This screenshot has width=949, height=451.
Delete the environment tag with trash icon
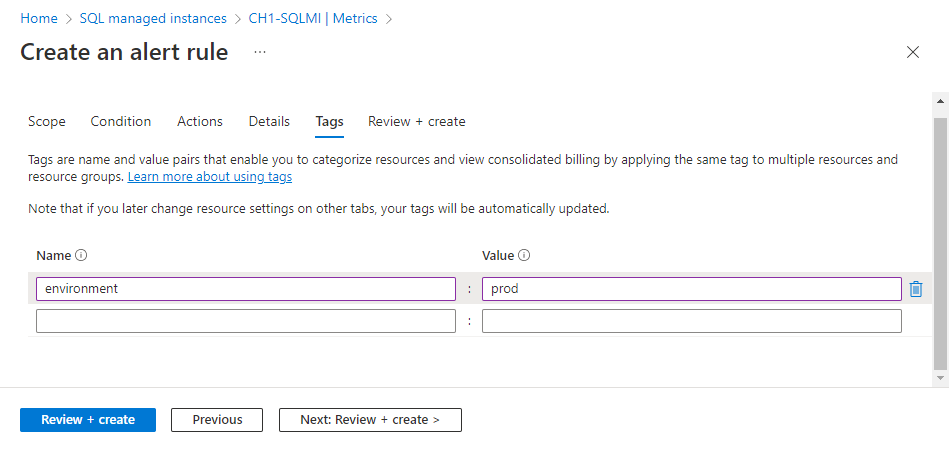click(x=915, y=289)
